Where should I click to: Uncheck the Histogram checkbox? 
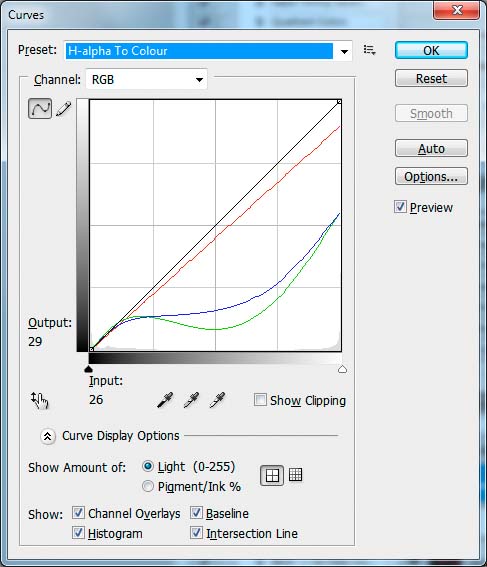78,533
